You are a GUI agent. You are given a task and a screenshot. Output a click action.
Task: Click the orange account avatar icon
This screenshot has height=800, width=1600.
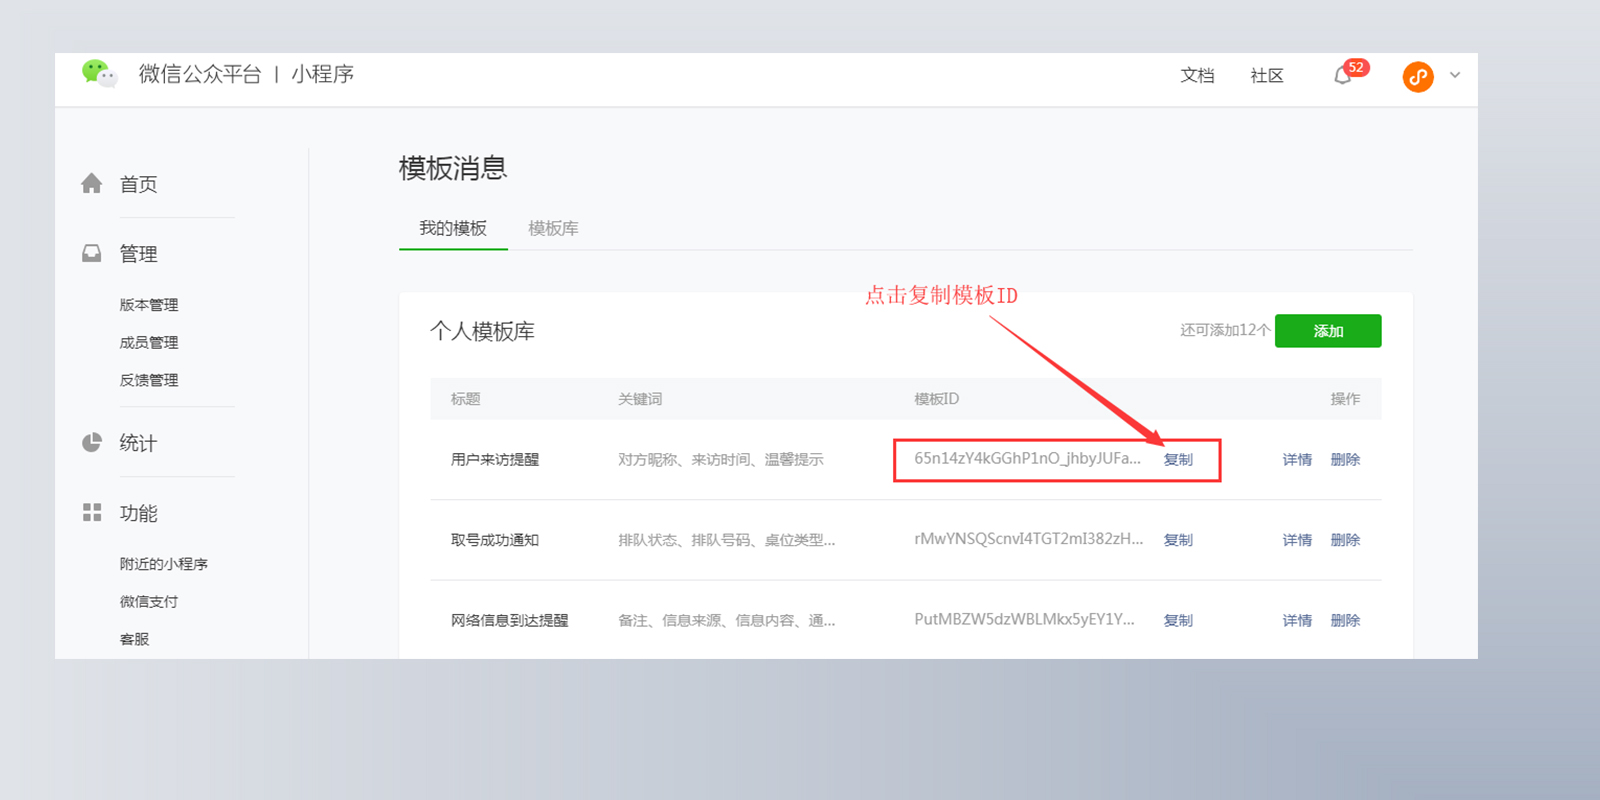pos(1418,77)
